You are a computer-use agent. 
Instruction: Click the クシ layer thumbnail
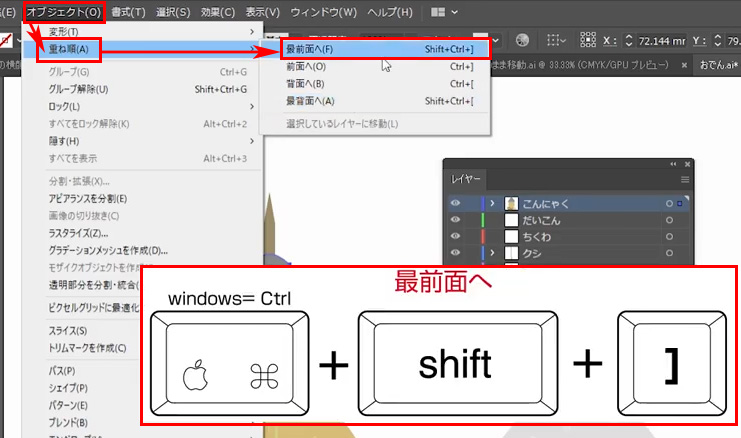[511, 253]
